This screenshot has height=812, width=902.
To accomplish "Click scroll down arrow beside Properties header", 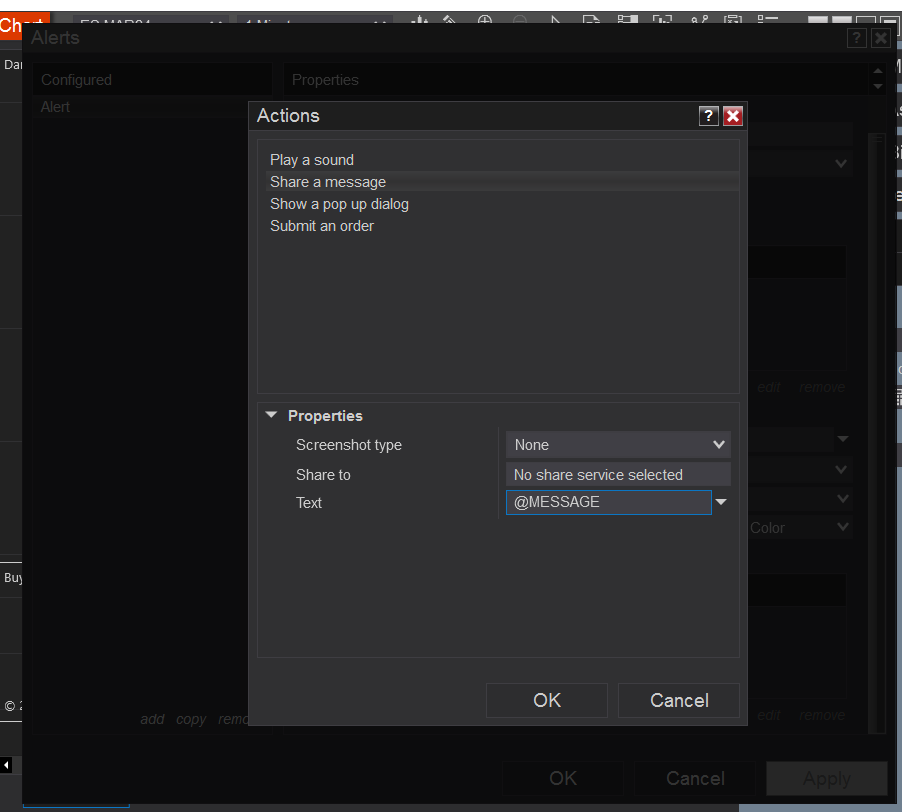I will coord(878,86).
